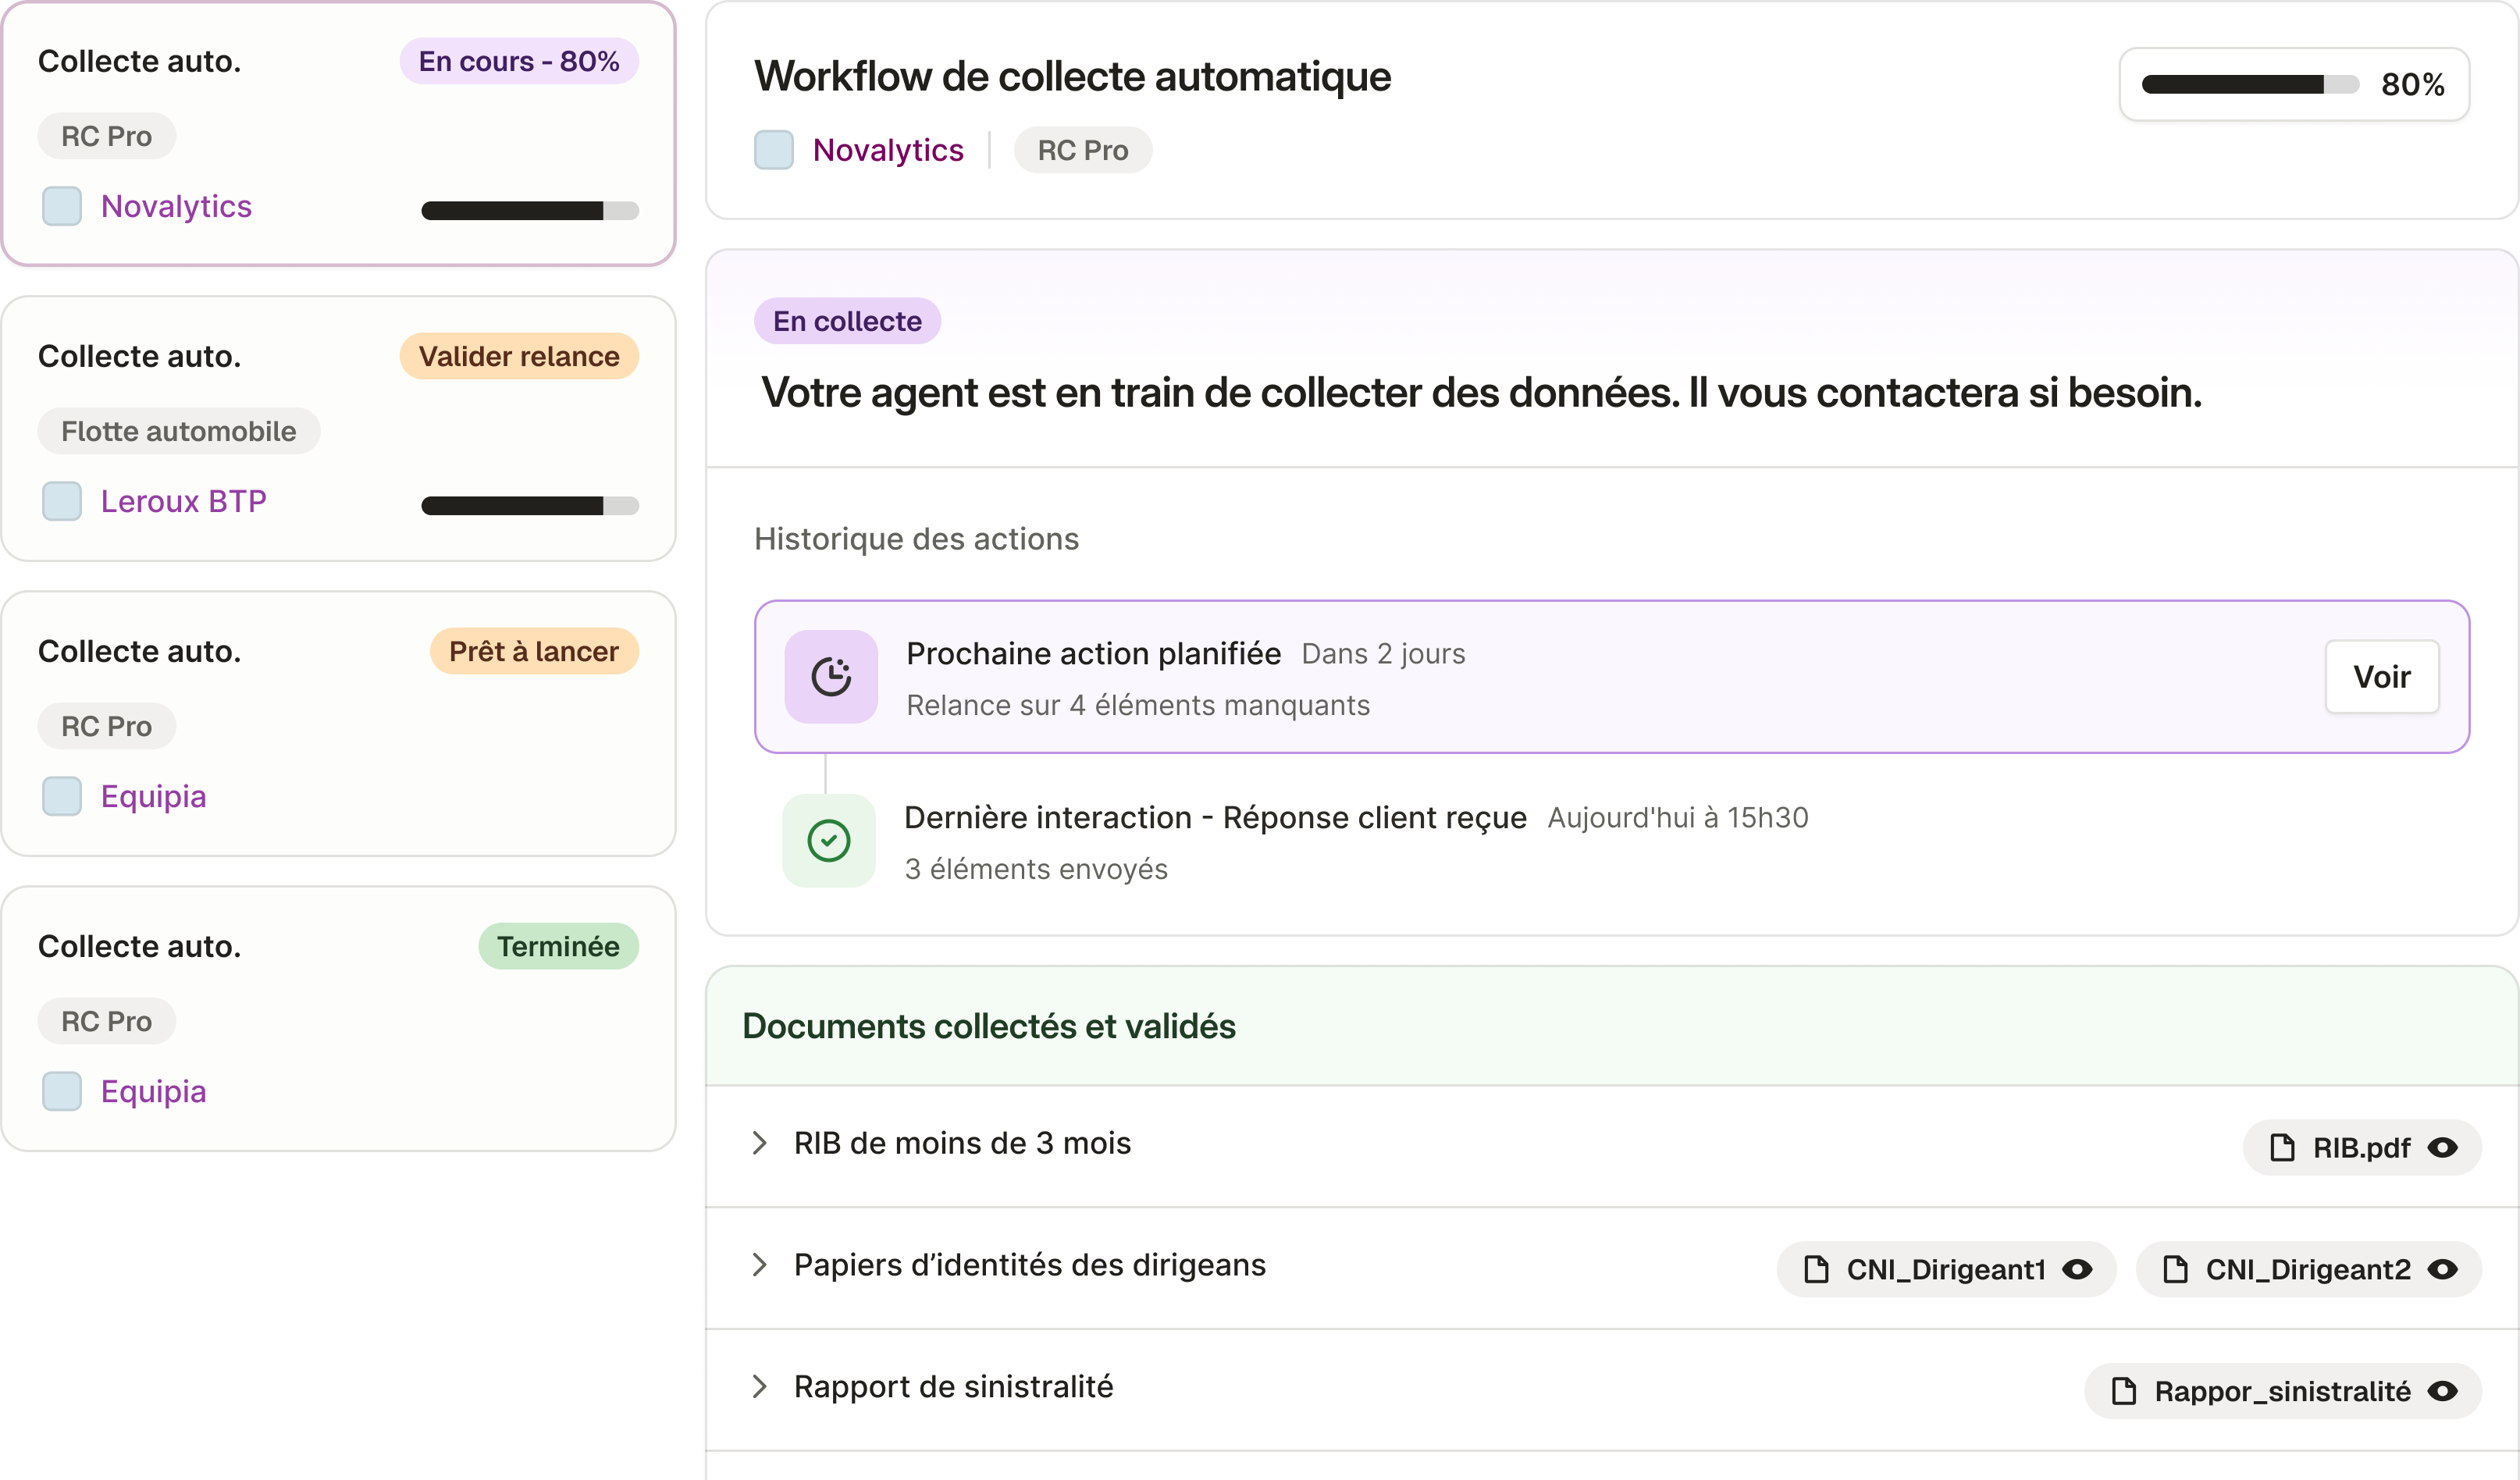Expand Papiers d'identités des dirigeans row
2520x1480 pixels.
tap(760, 1265)
